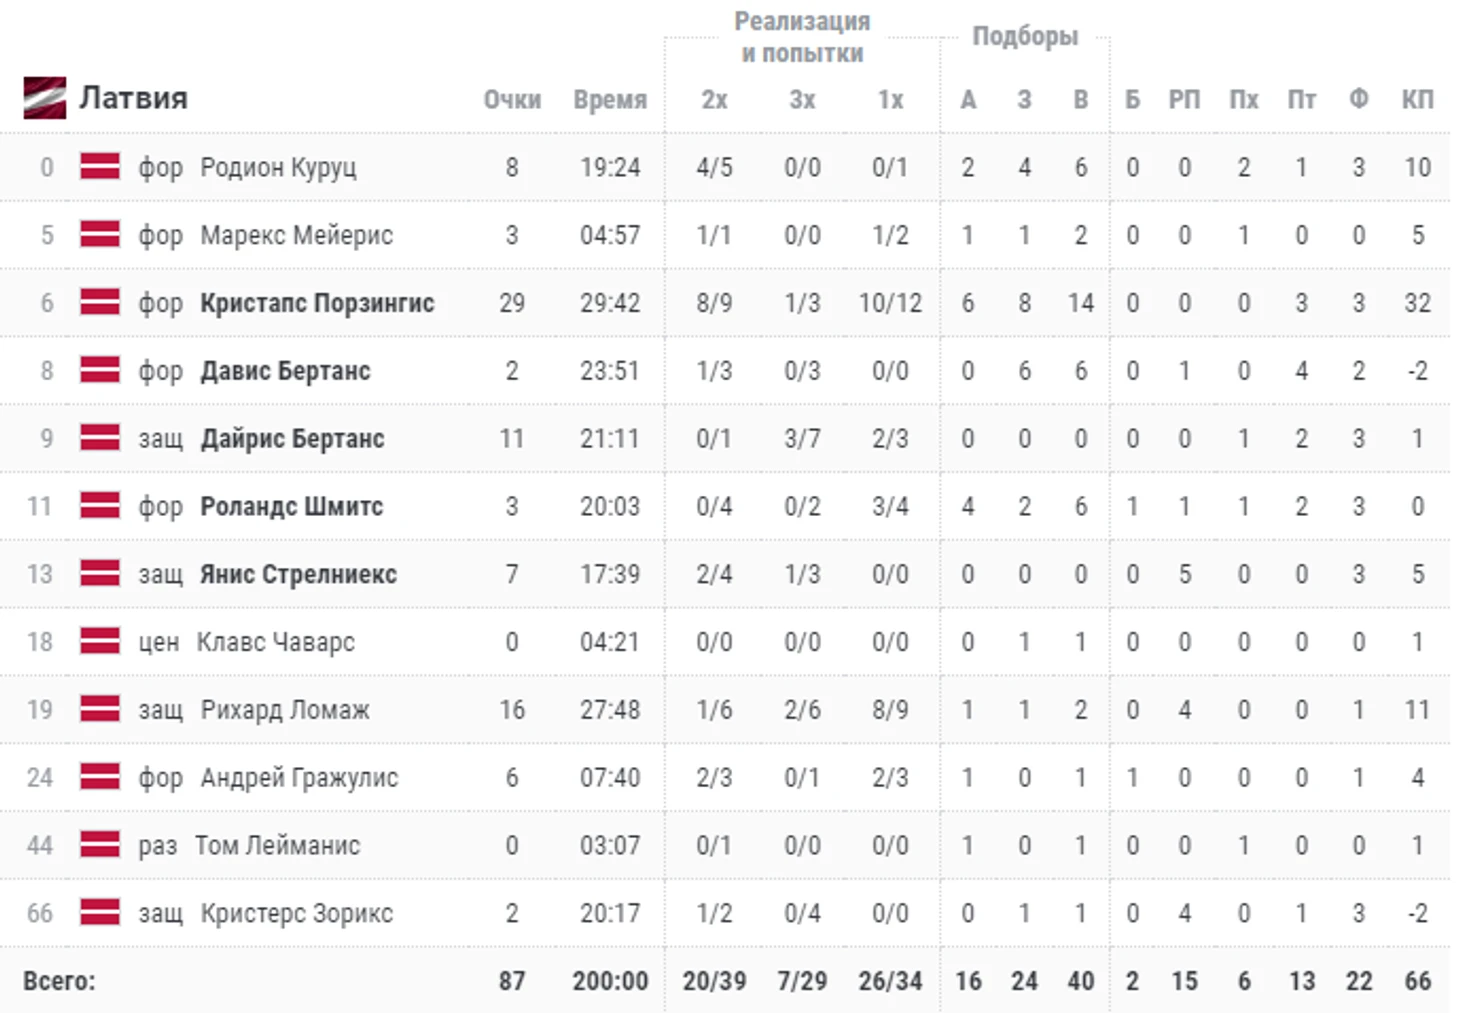Open the Андрей Гражулис player link
This screenshot has width=1460, height=1013.
click(x=299, y=778)
